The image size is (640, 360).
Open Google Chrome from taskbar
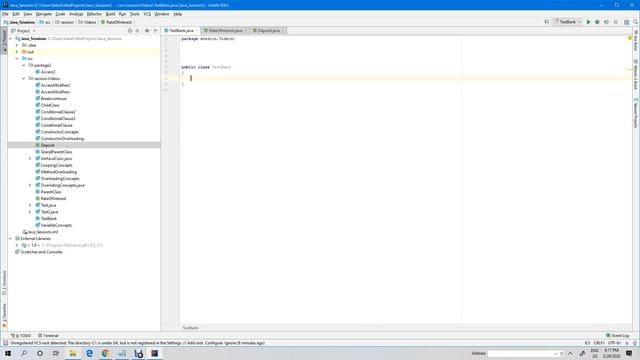point(105,353)
